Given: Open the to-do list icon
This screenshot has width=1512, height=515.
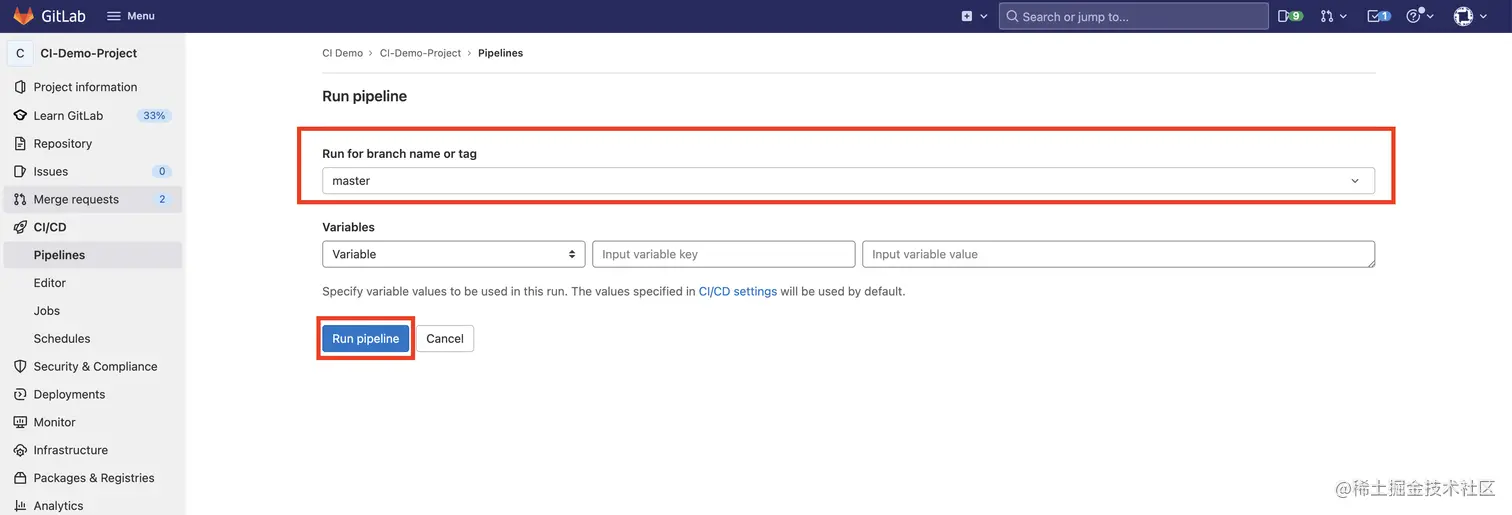Looking at the screenshot, I should 1379,16.
